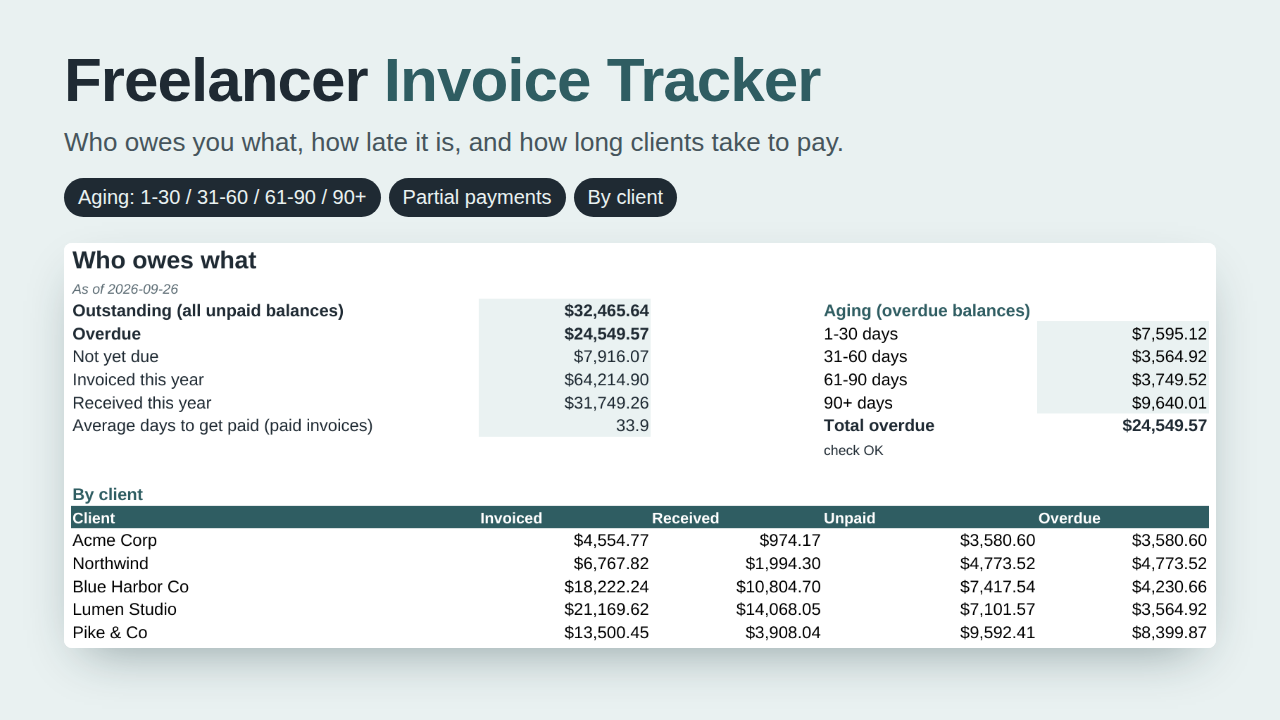Click Pike & Co overdue amount $8,399.87

coord(1169,633)
